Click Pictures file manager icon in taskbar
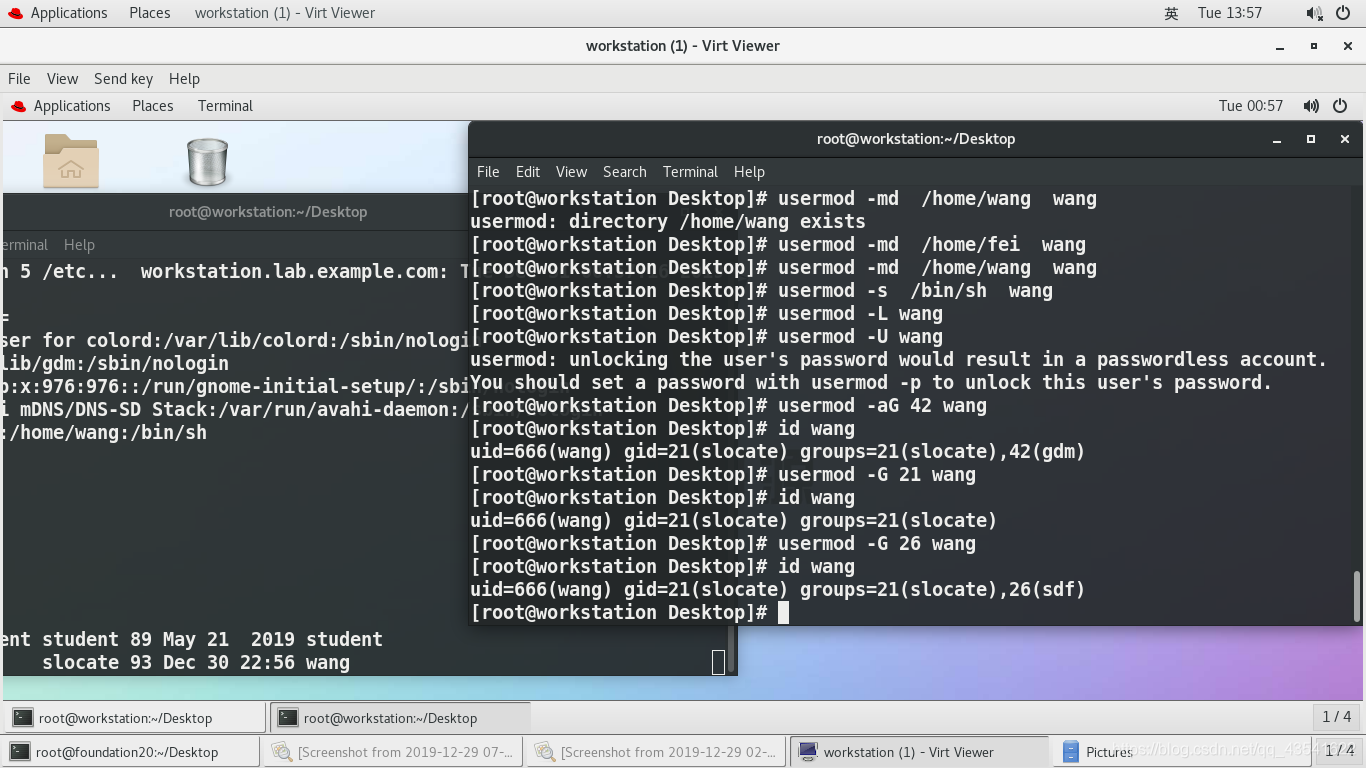Screen dimensions: 1366x768 click(x=1071, y=752)
